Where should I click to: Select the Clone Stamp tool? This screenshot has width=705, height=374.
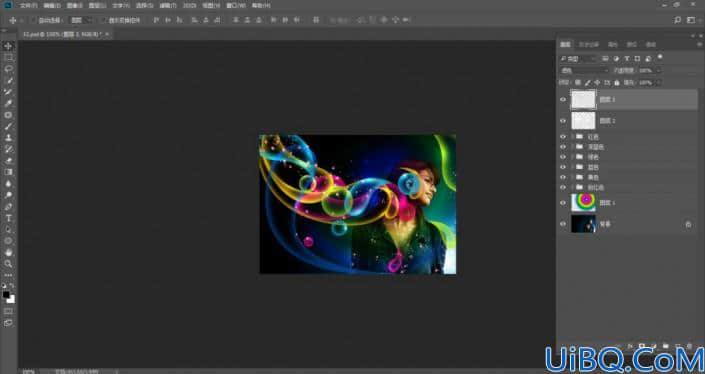8,138
